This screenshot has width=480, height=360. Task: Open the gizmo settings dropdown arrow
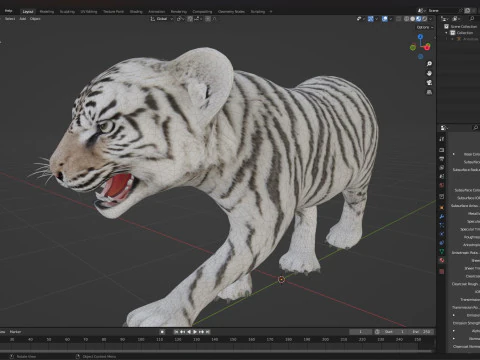click(377, 19)
